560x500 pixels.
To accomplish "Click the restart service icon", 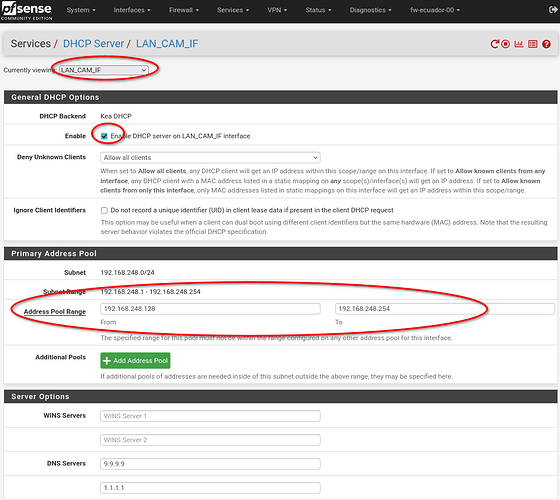I will pos(494,44).
